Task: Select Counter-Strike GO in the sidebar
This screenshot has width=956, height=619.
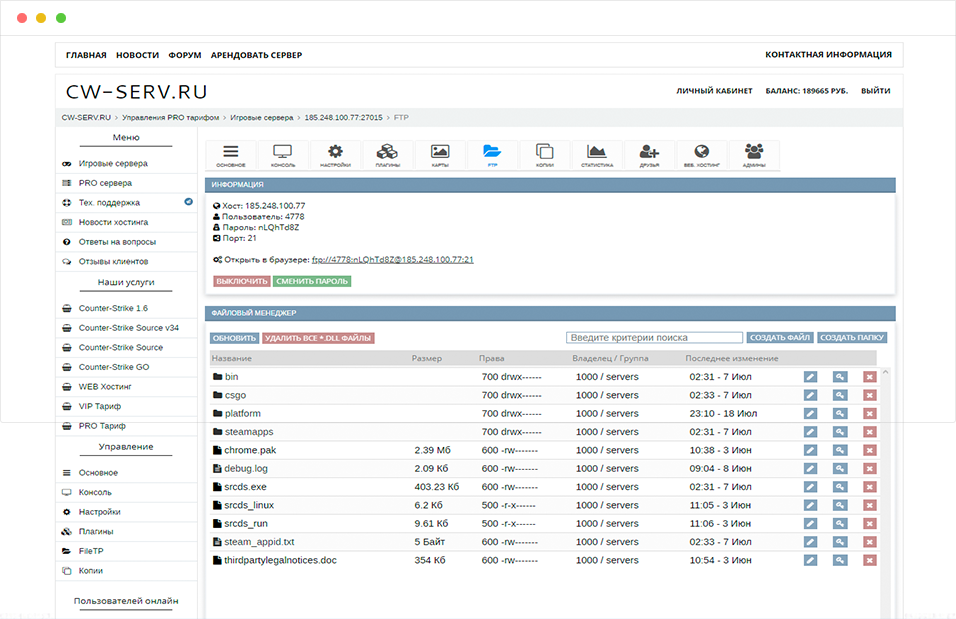Action: pos(113,367)
